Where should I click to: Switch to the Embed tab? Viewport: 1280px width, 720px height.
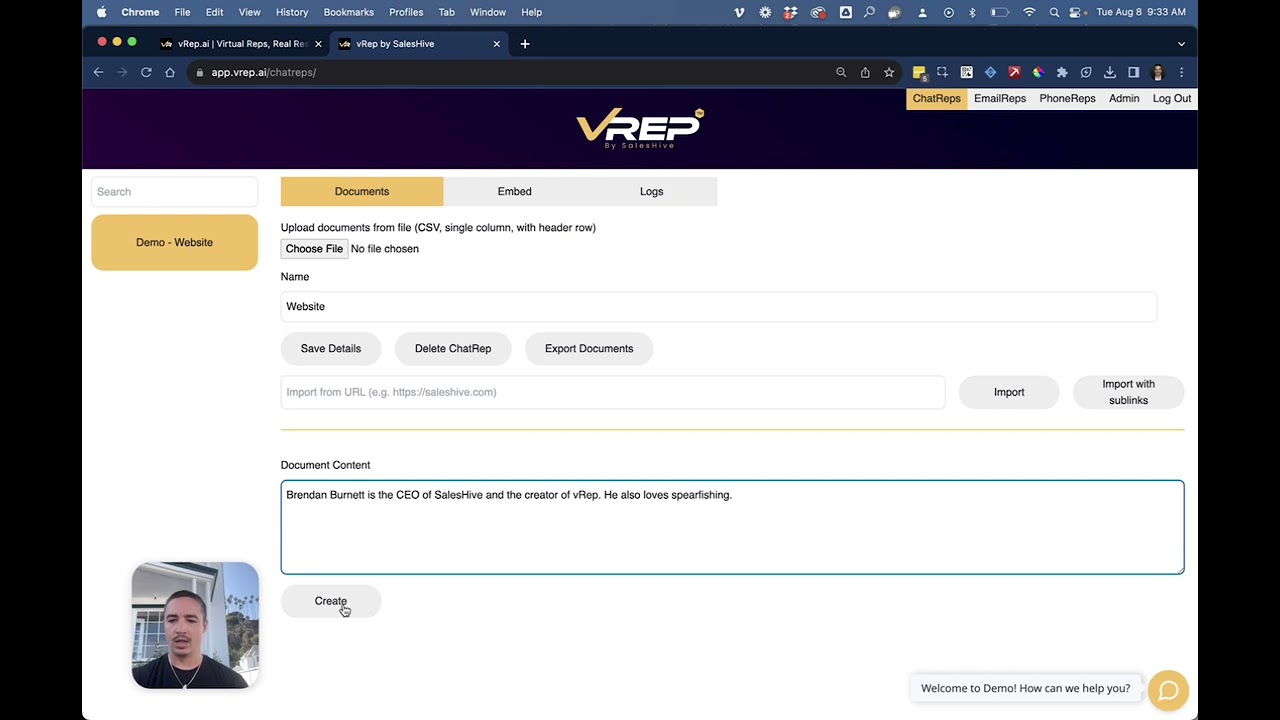(x=515, y=191)
